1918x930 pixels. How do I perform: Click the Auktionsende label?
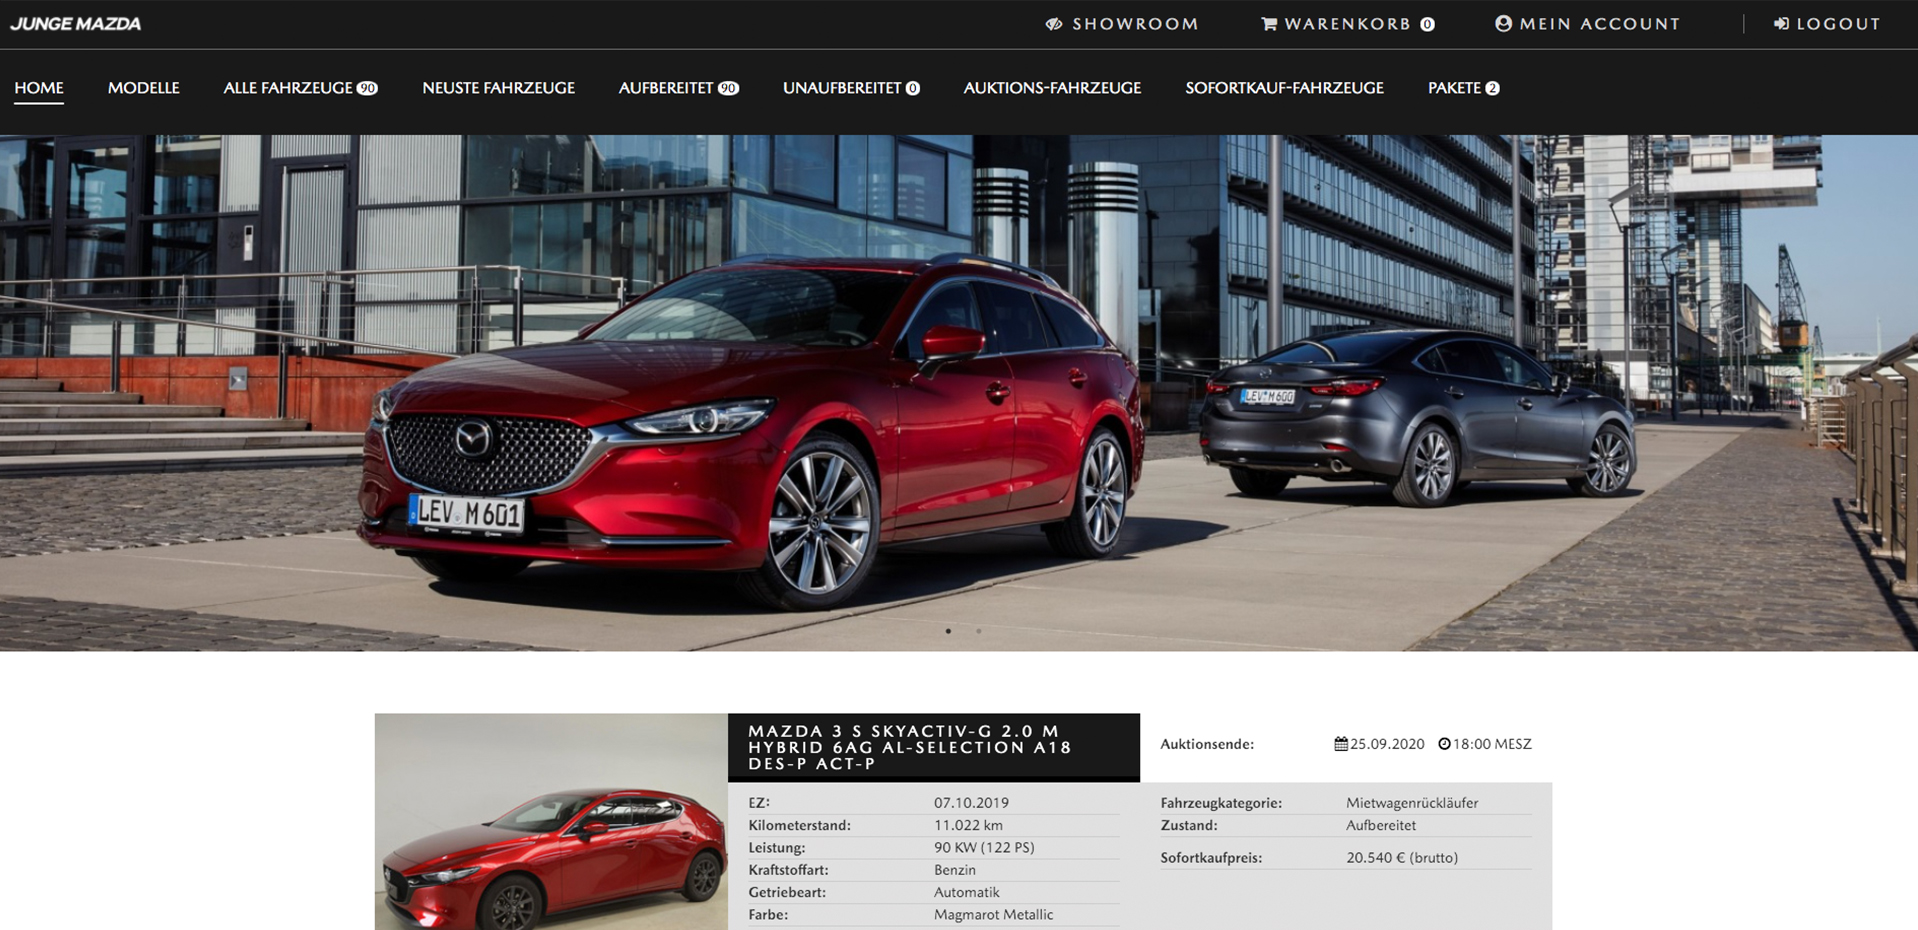coord(1207,744)
